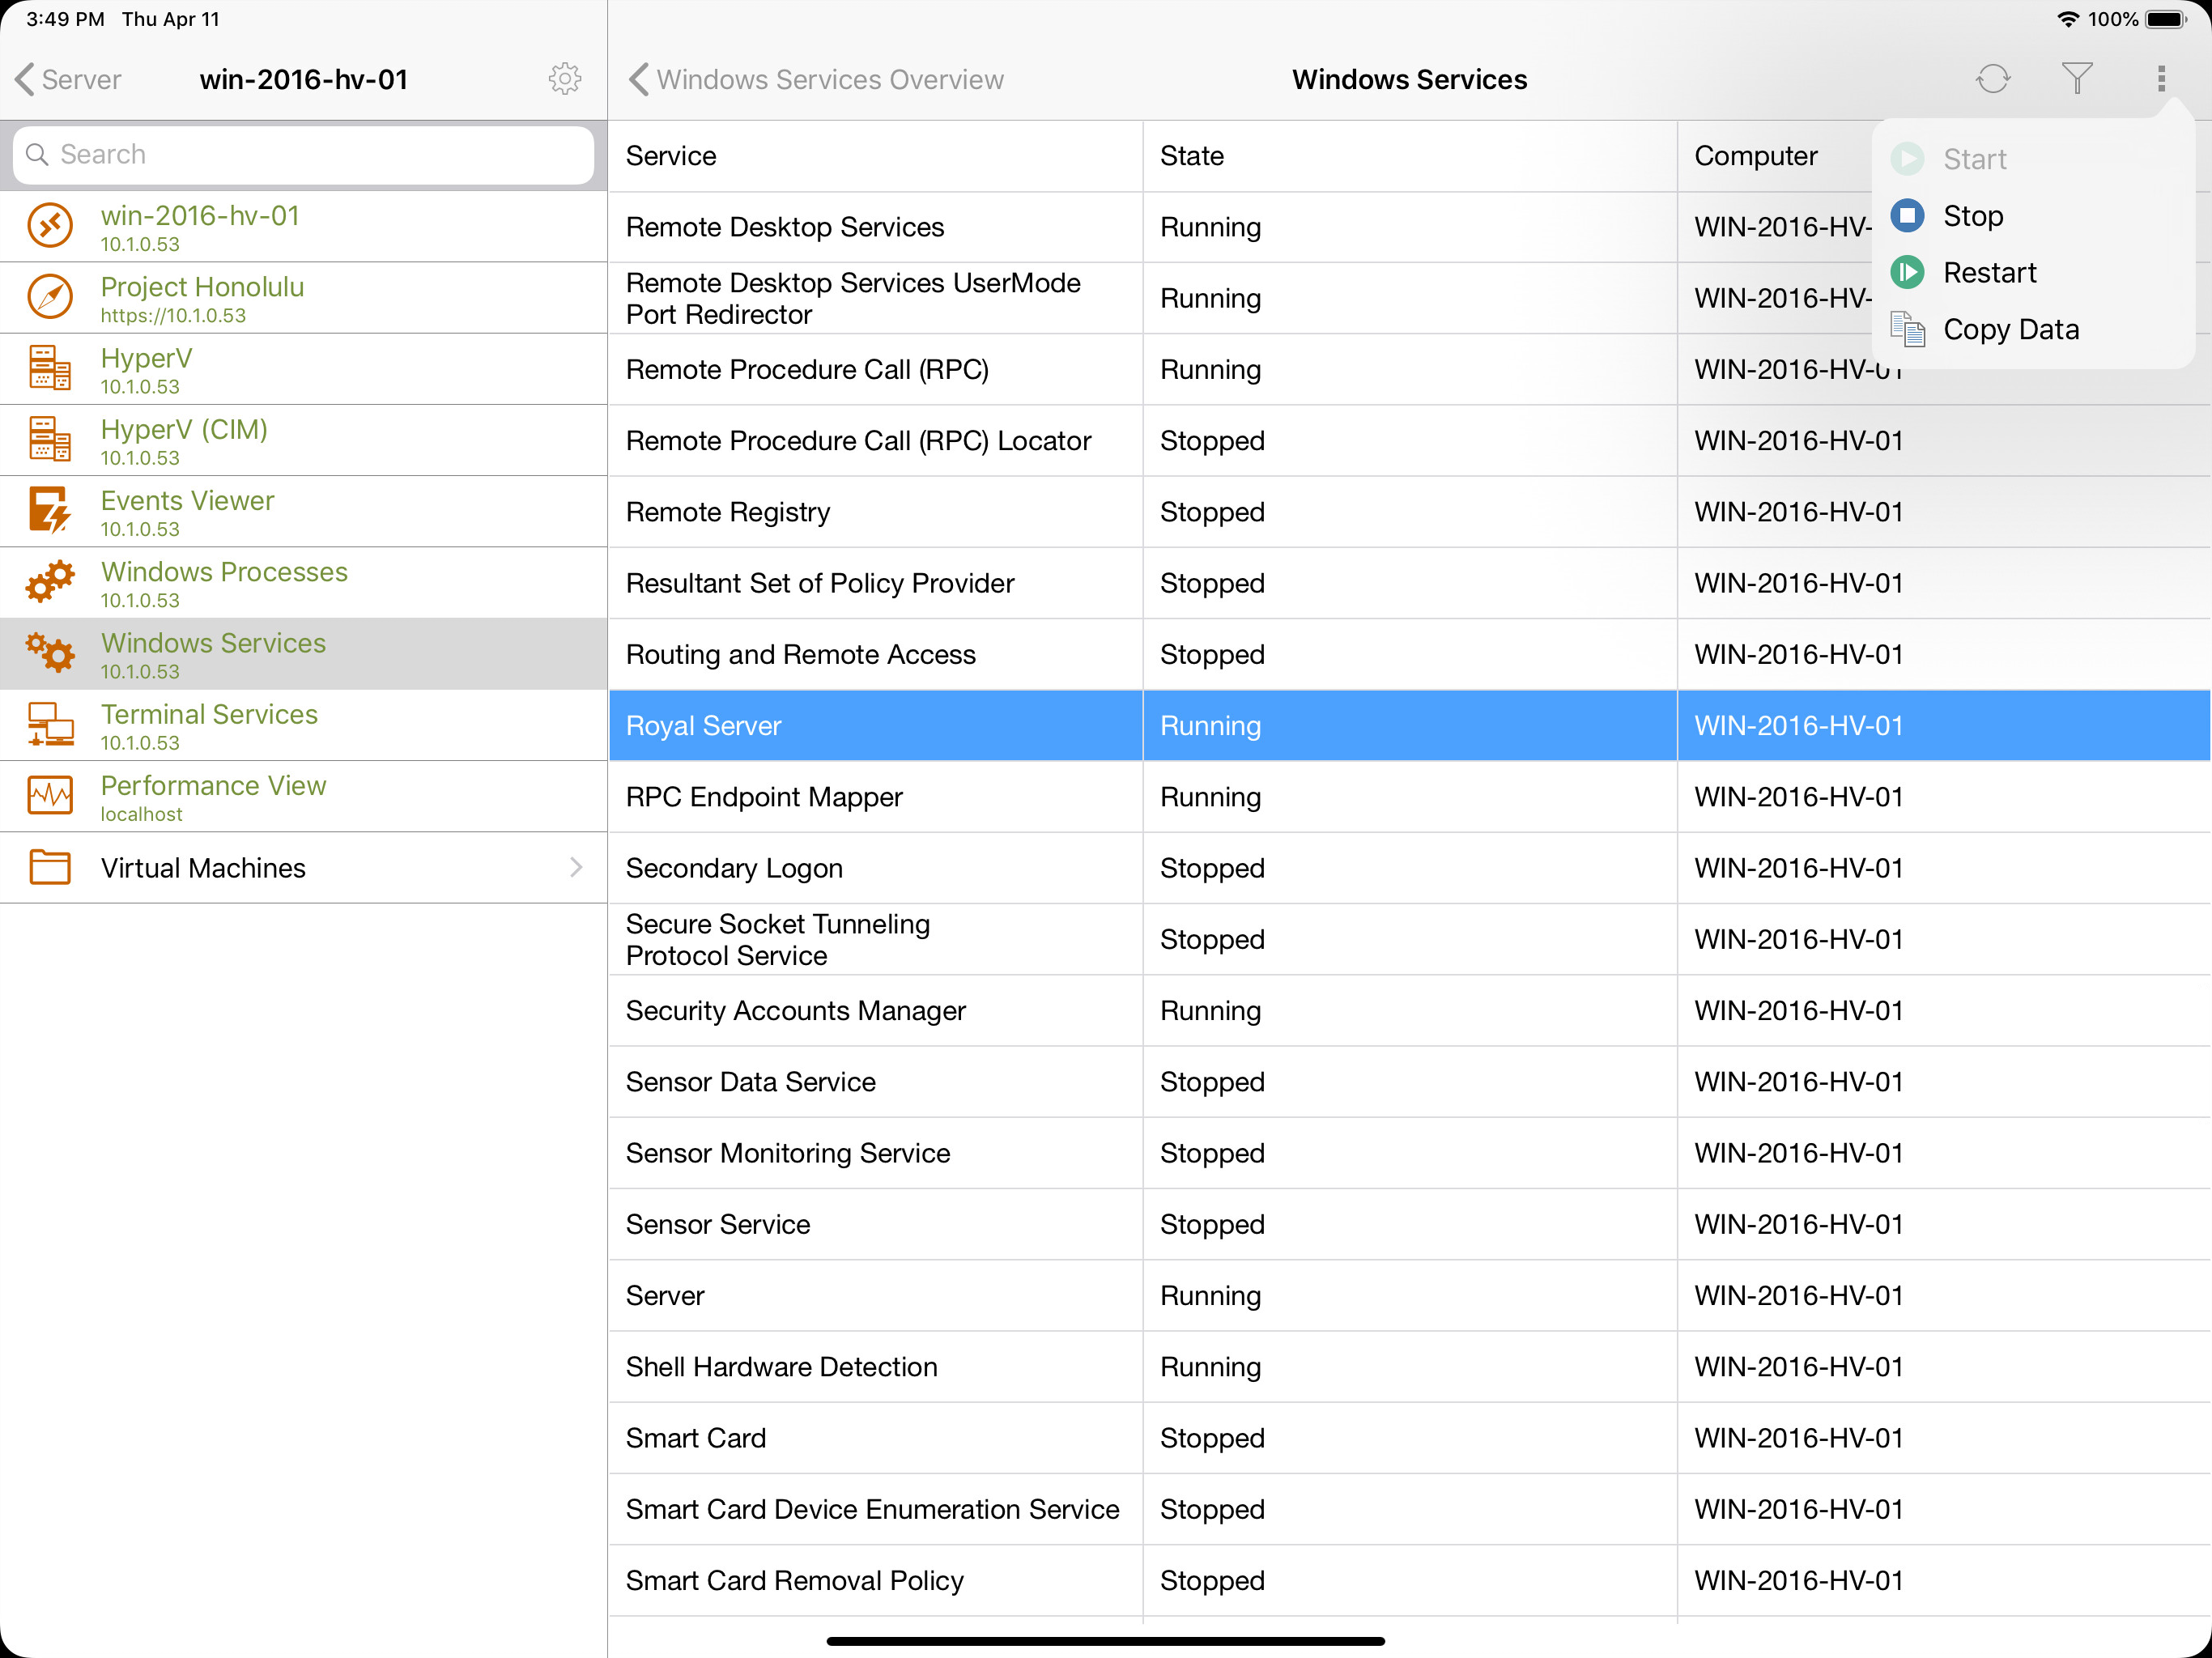Screen dimensions: 2212x1658
Task: Open the filter funnel icon
Action: [2076, 79]
